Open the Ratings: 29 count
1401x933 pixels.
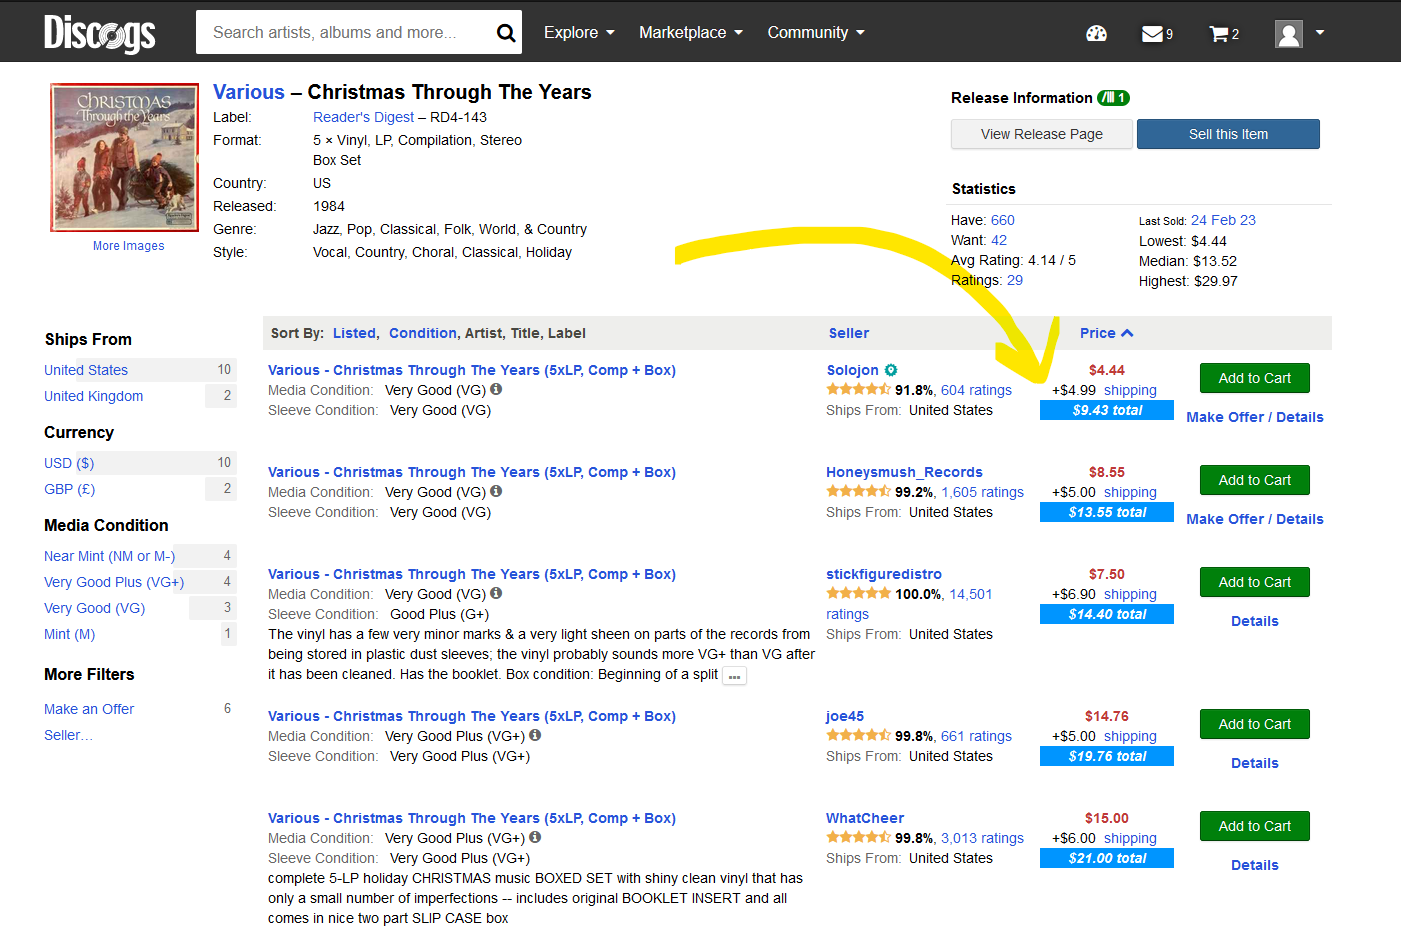pos(1014,280)
